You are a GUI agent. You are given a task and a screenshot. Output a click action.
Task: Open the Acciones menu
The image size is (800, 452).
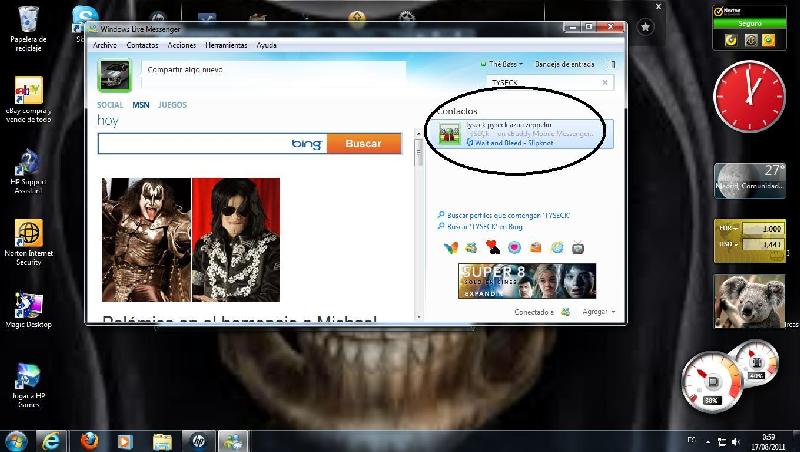click(x=182, y=45)
